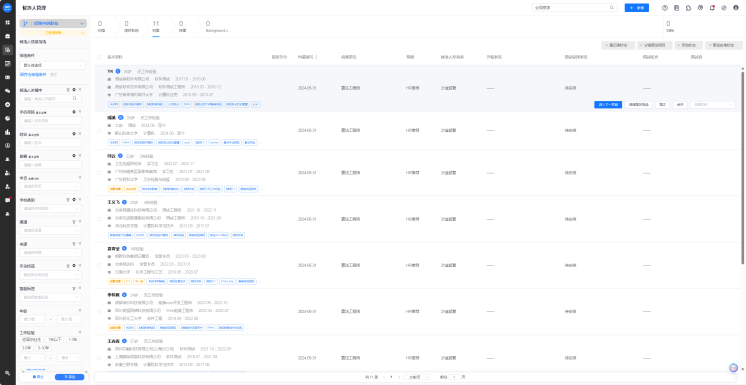Click the blue logo at sidebar top
Viewport: 746px width, 385px height.
8,8
